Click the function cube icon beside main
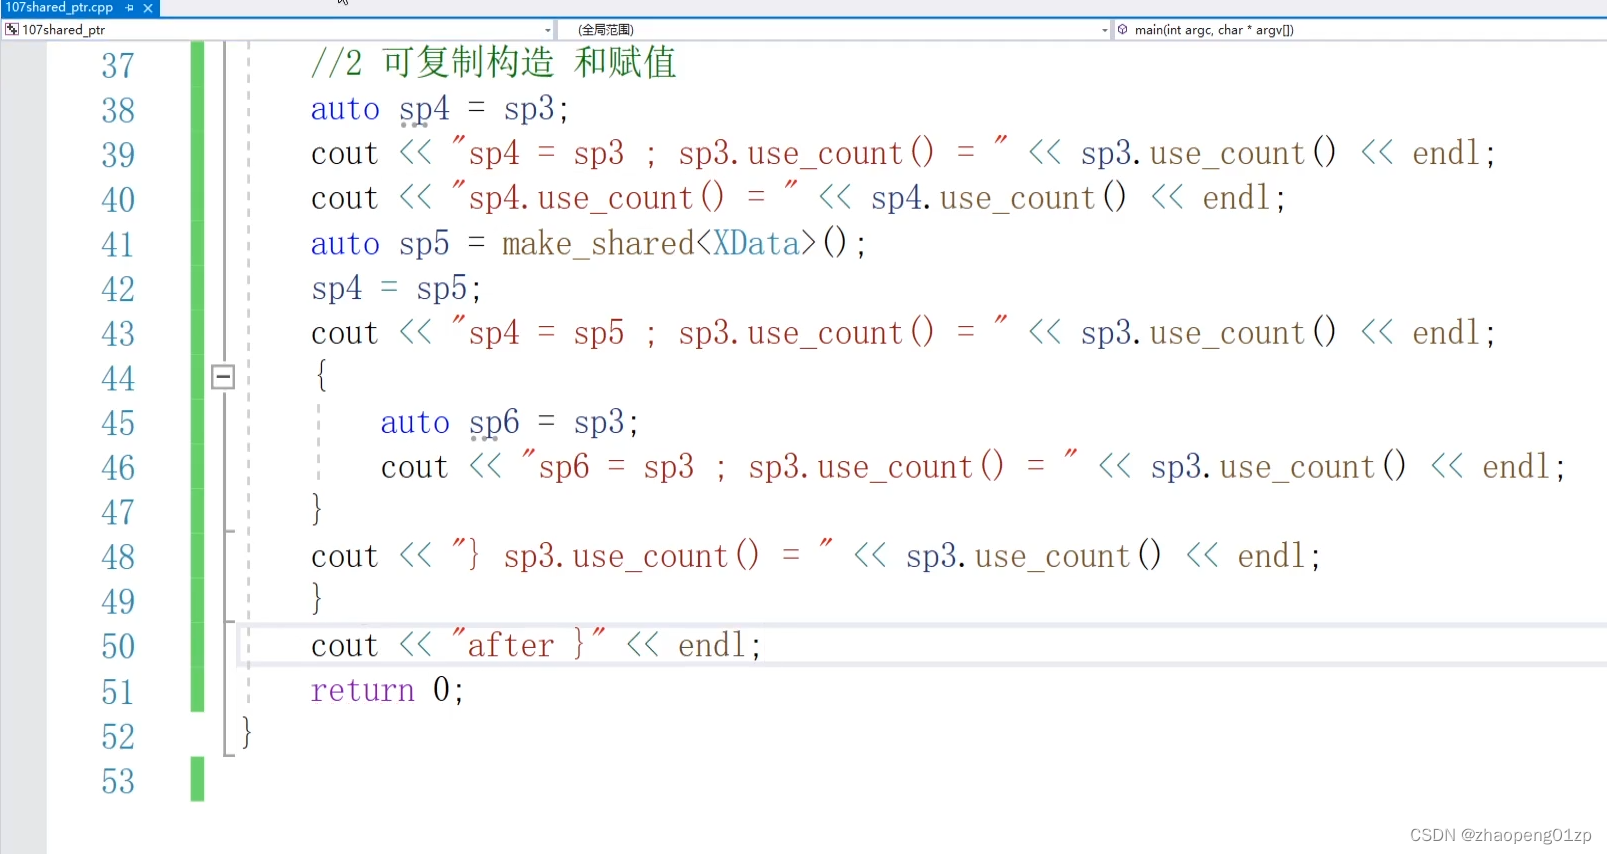 1123,30
